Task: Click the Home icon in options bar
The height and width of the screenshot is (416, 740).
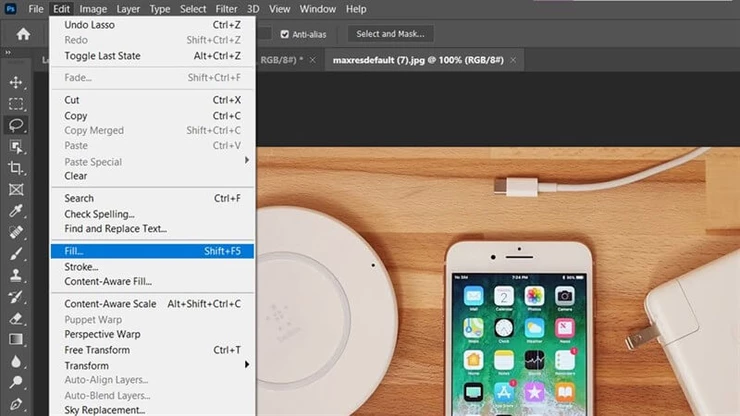Action: 23,34
